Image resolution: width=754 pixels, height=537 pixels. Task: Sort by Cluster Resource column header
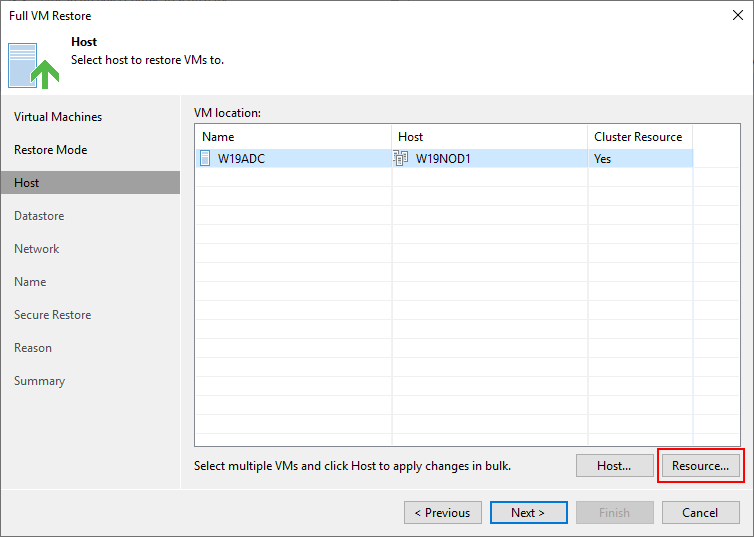pyautogui.click(x=640, y=137)
